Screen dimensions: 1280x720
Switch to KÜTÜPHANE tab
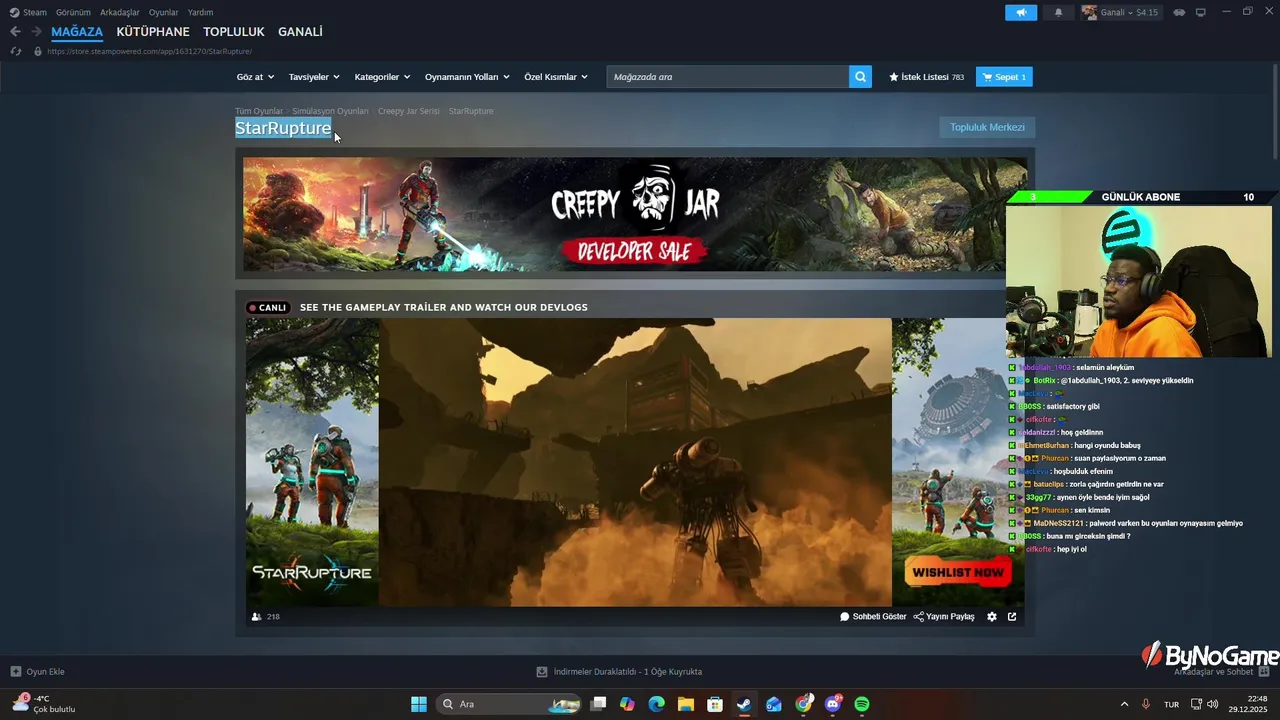(153, 32)
